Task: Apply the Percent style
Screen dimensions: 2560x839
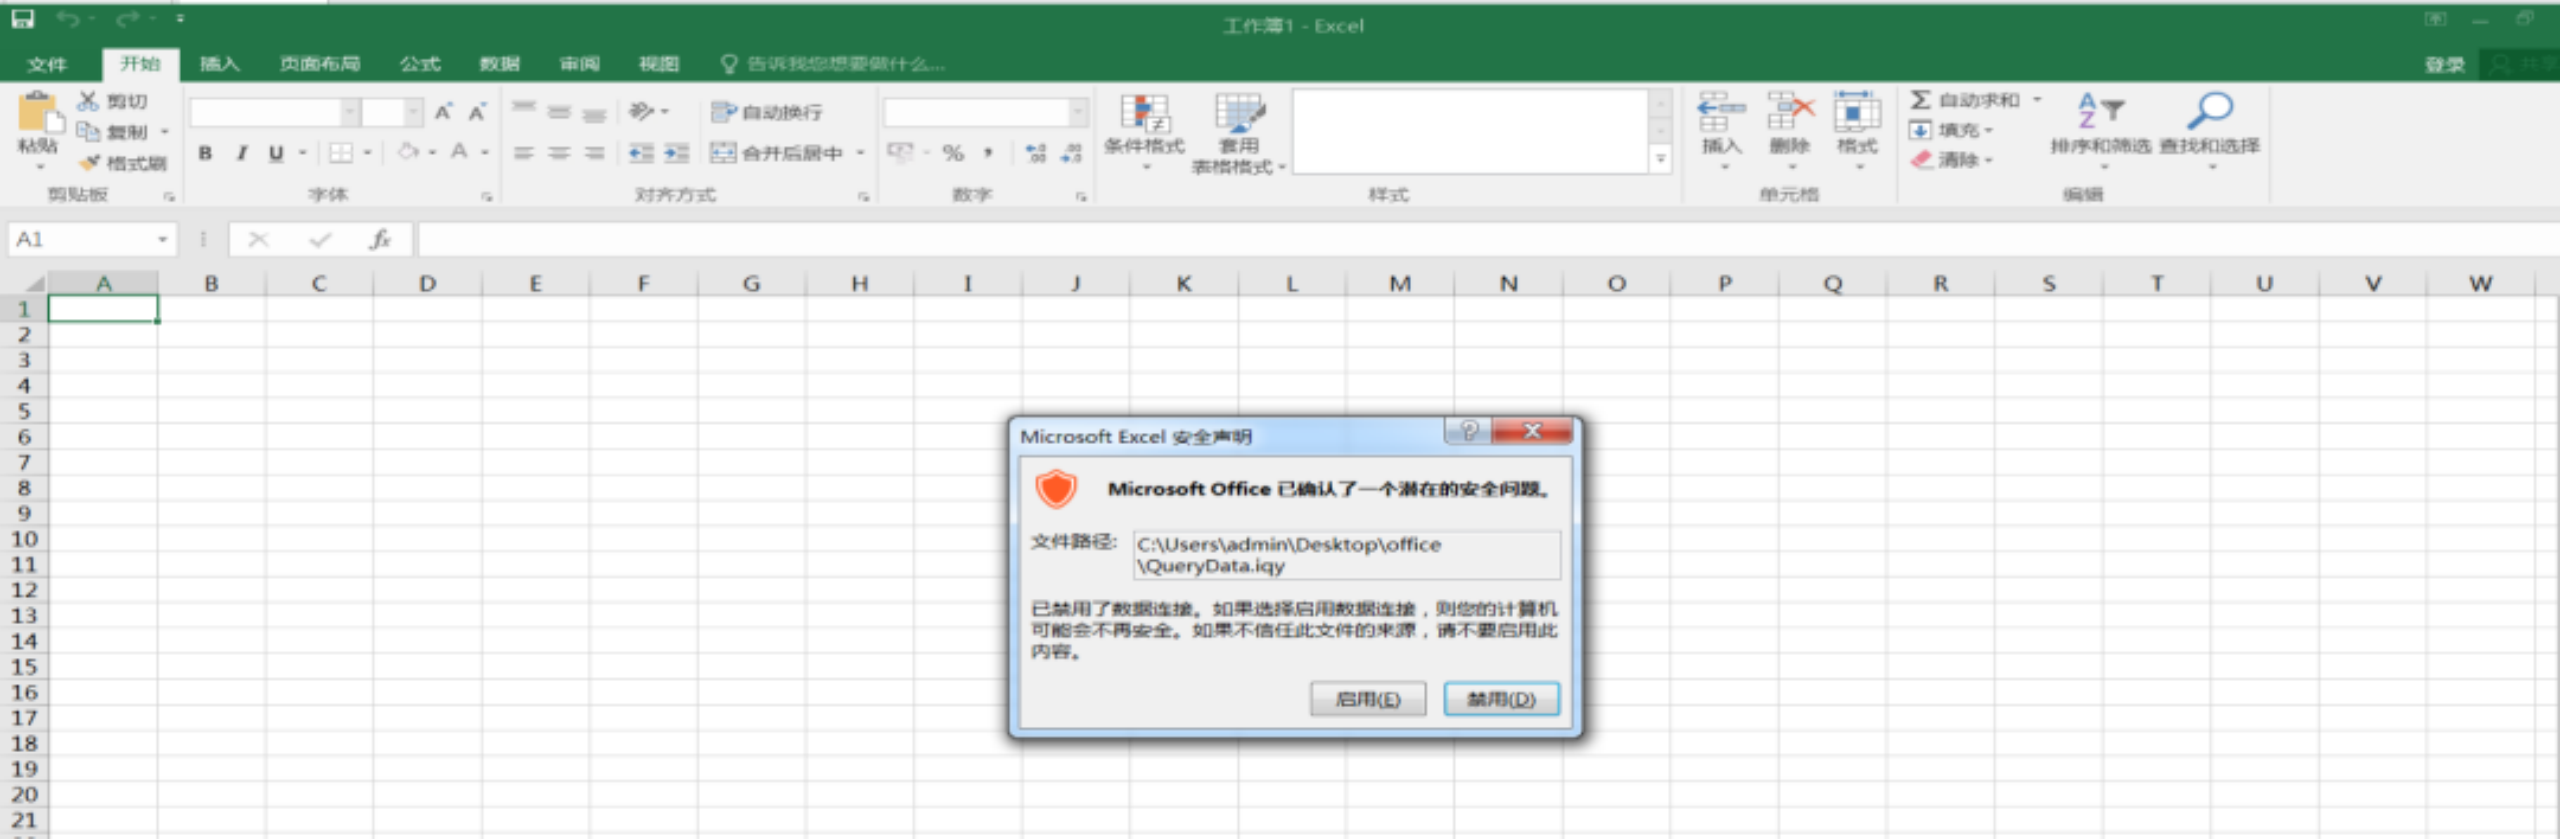Action: [x=953, y=153]
